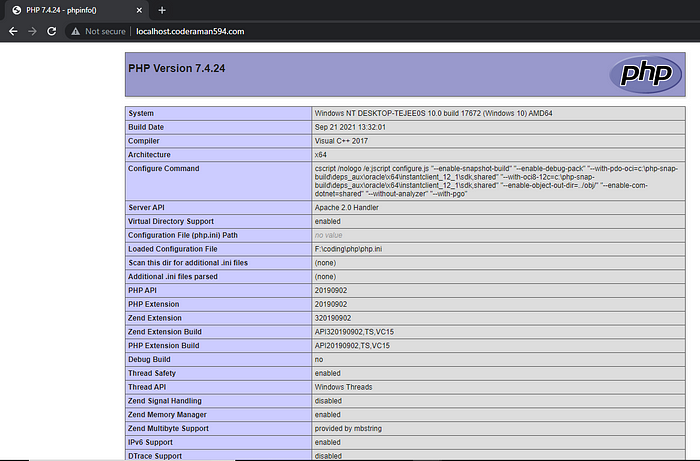Click Configuration File (php.ini) Path label

pyautogui.click(x=183, y=235)
